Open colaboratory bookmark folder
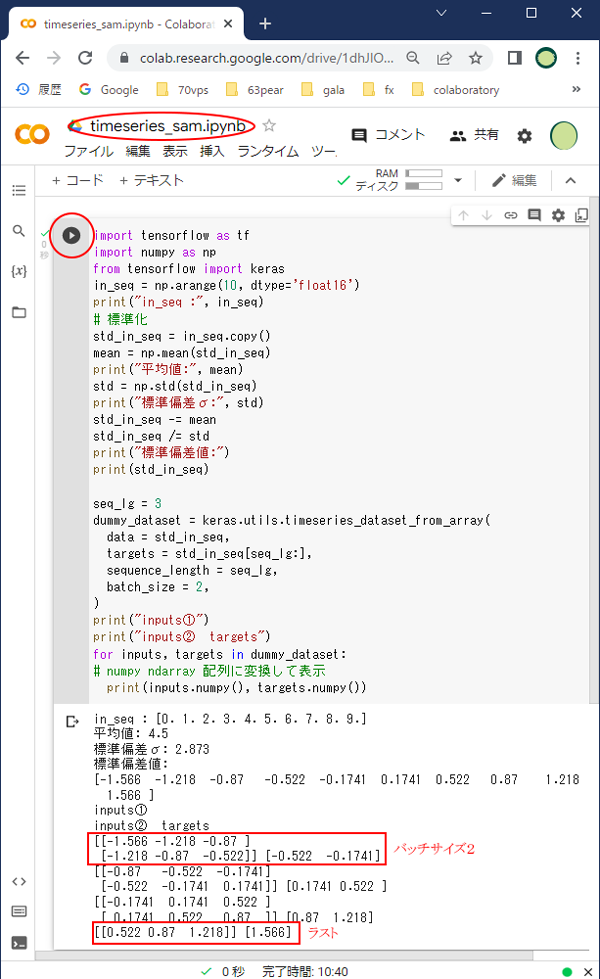The height and width of the screenshot is (979, 600). coord(456,89)
